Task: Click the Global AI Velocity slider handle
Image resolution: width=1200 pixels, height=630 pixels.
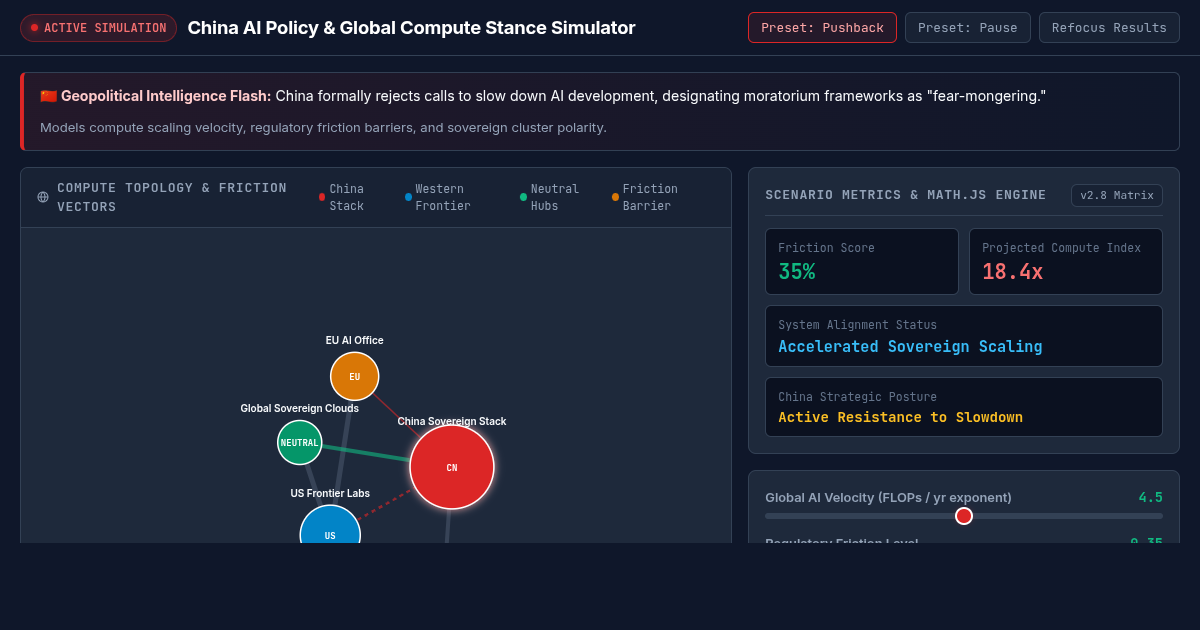Action: click(x=964, y=516)
